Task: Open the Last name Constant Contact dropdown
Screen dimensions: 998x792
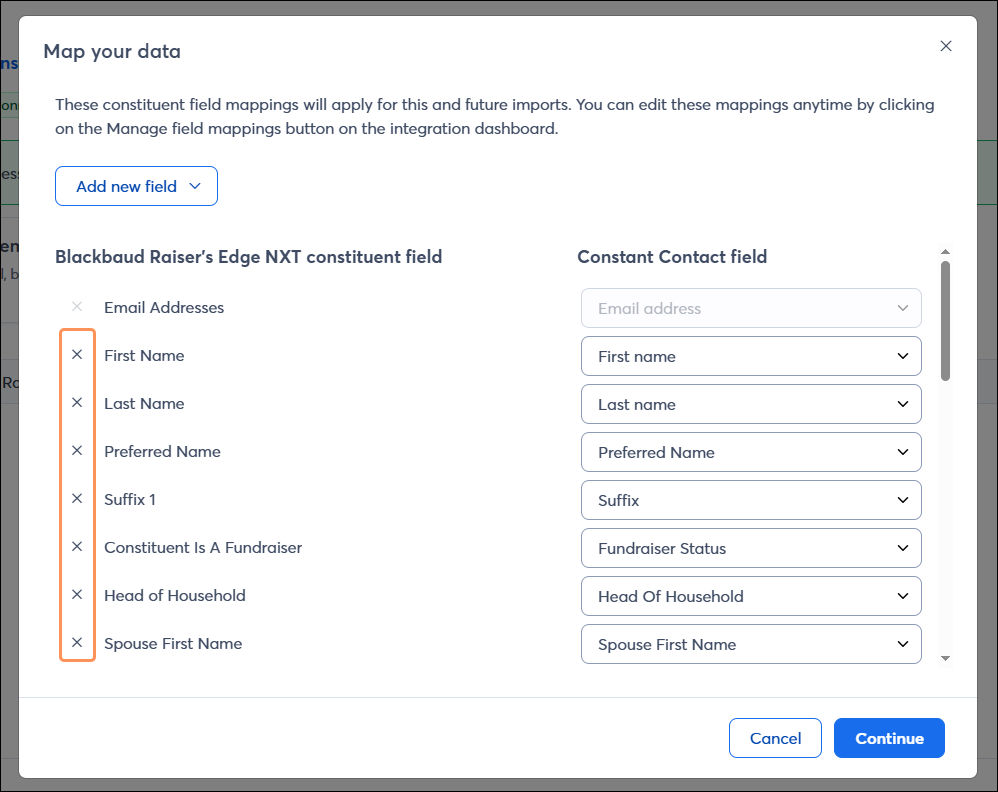Action: pyautogui.click(x=751, y=404)
